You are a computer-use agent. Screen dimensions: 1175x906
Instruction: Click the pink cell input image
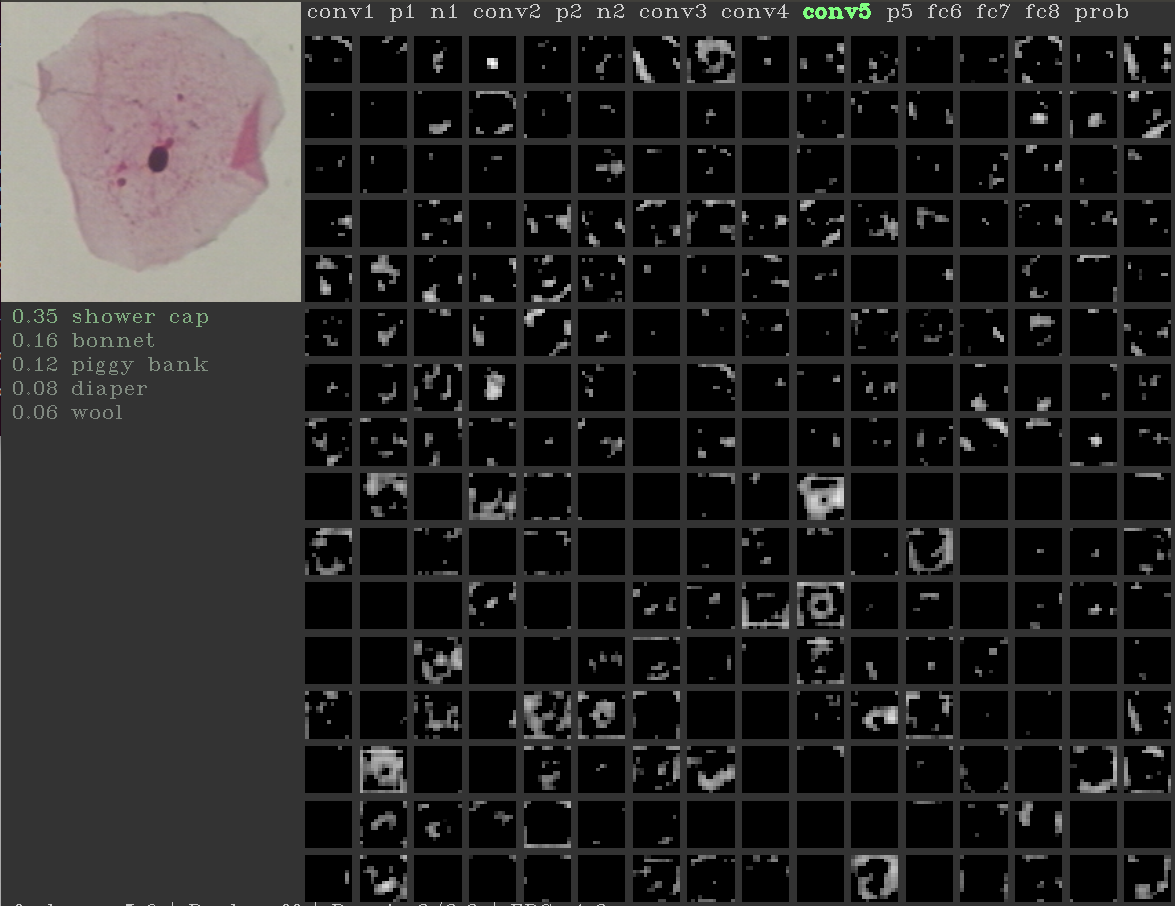(x=151, y=151)
